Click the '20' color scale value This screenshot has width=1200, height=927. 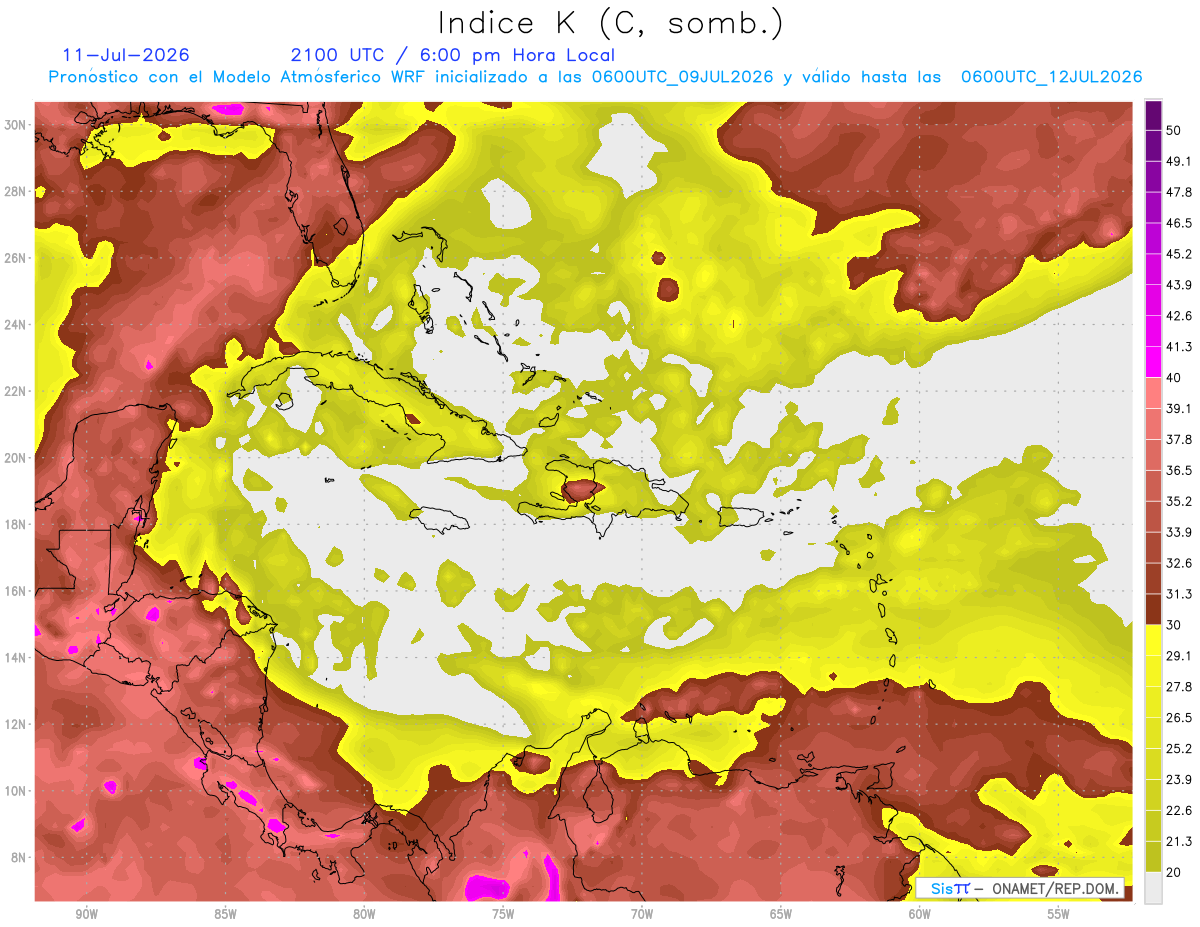pyautogui.click(x=1173, y=872)
